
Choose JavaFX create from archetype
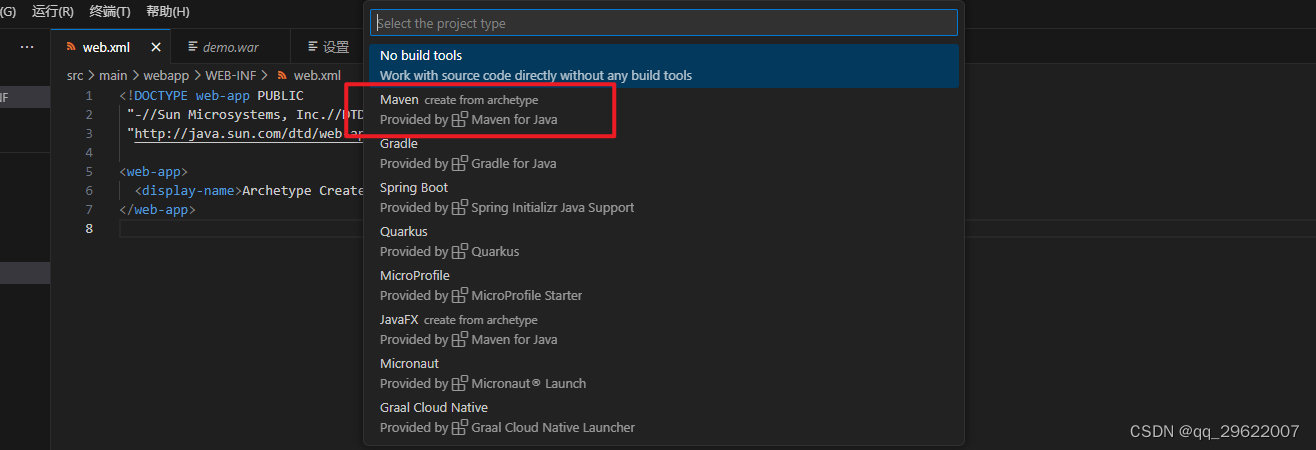tap(664, 330)
